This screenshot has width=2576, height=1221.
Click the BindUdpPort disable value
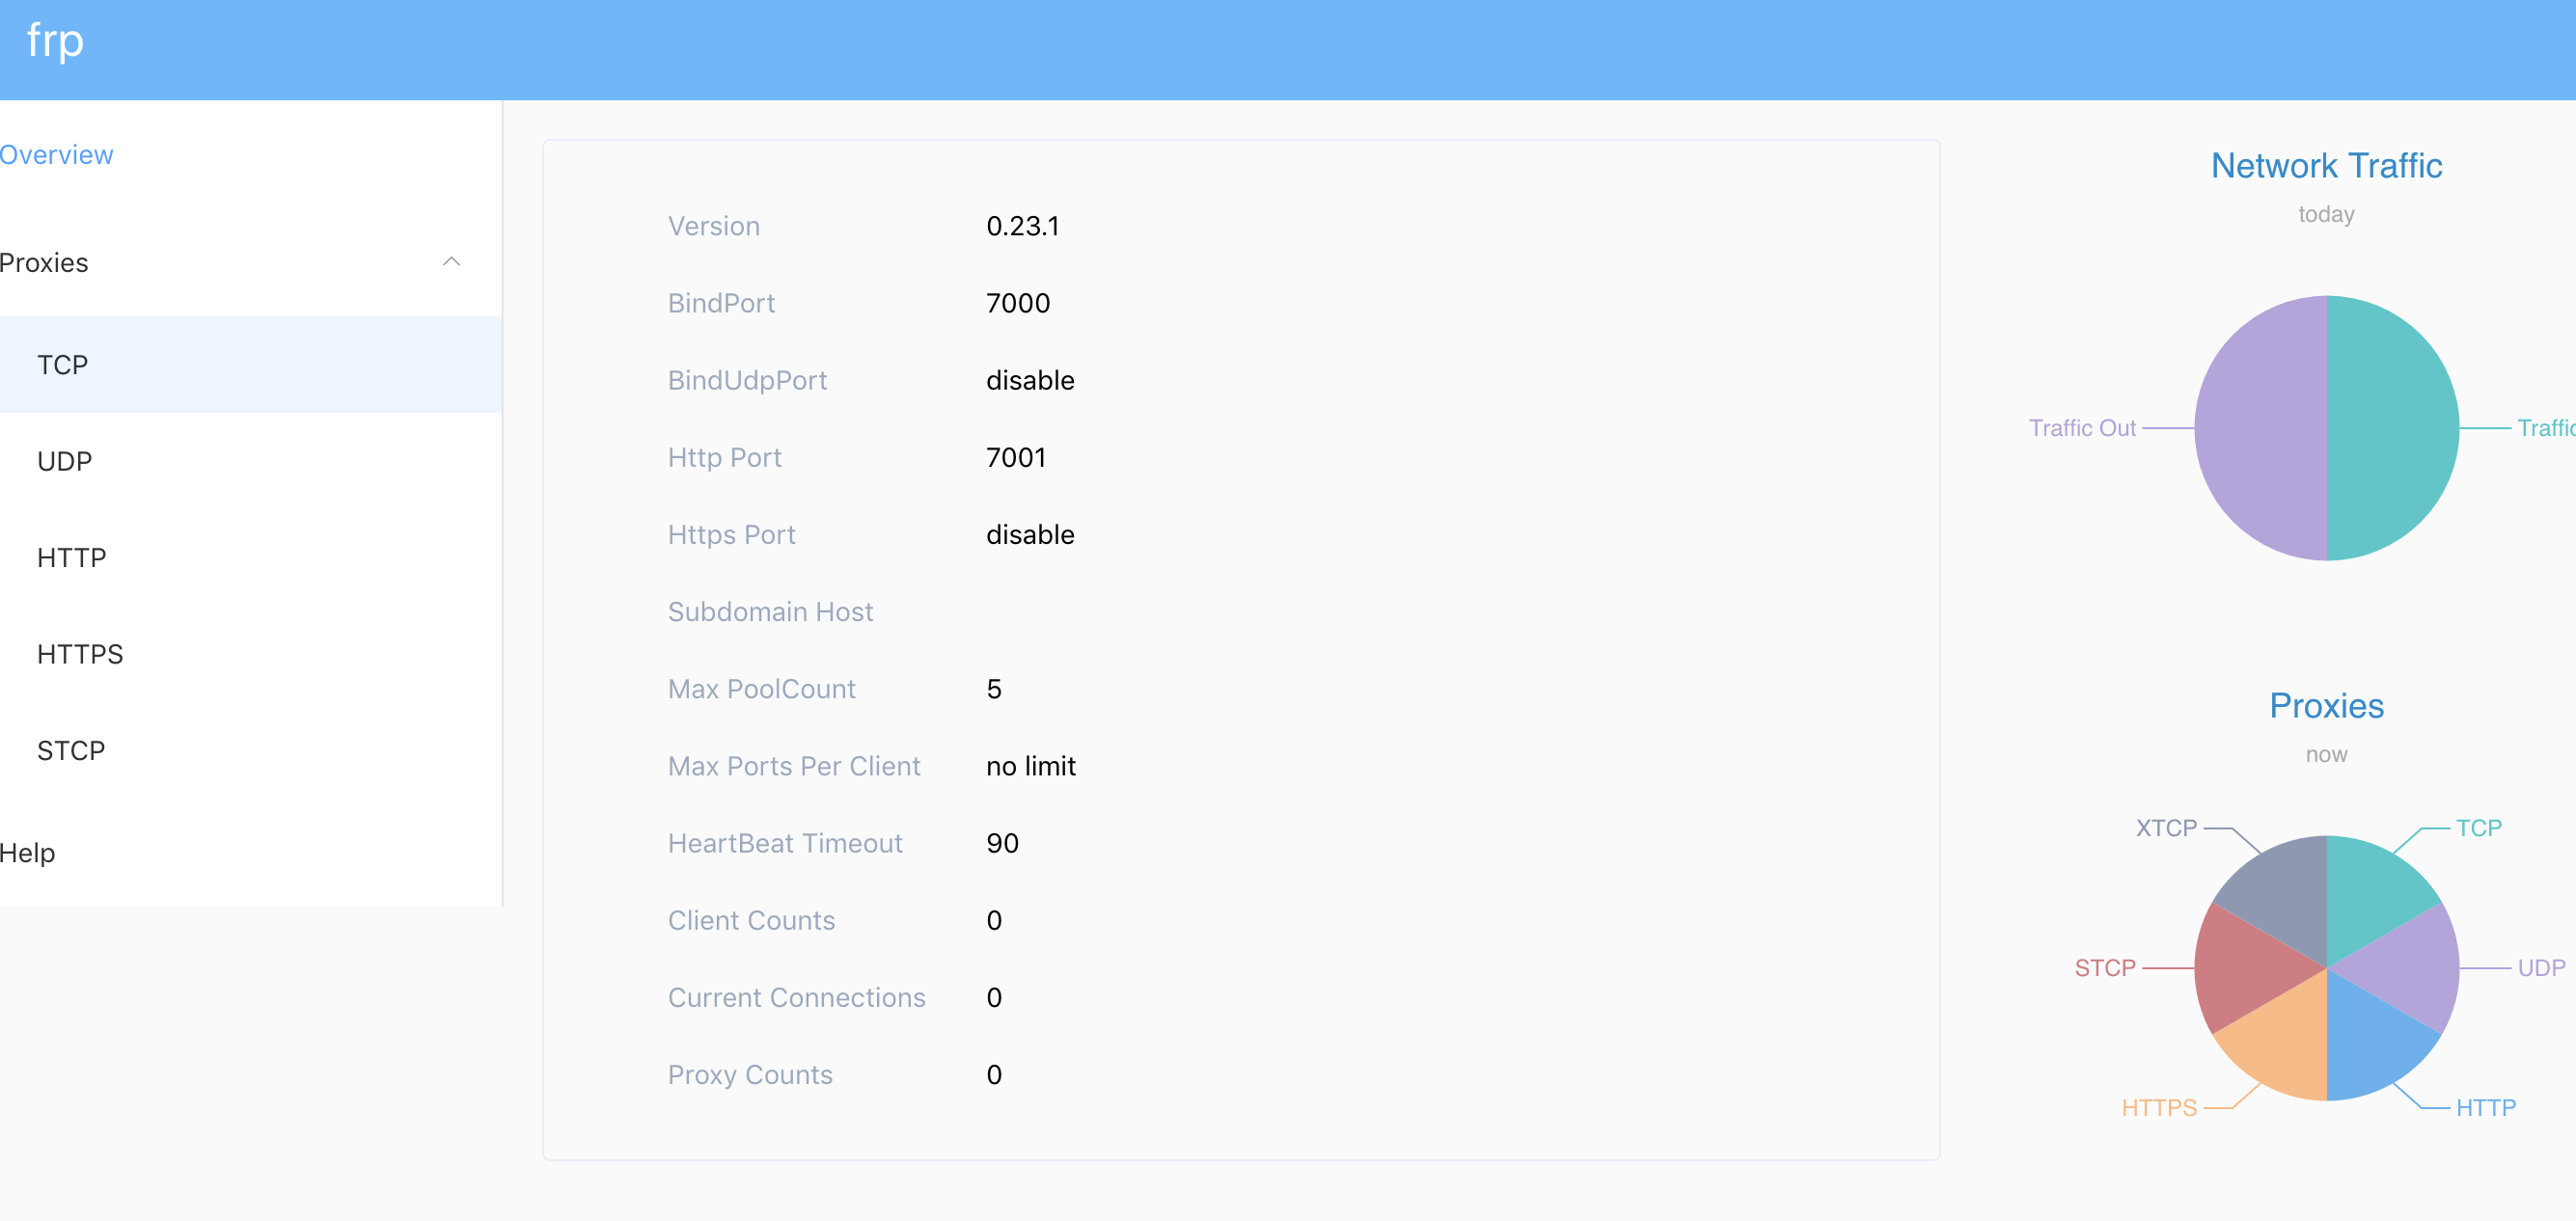(1030, 380)
